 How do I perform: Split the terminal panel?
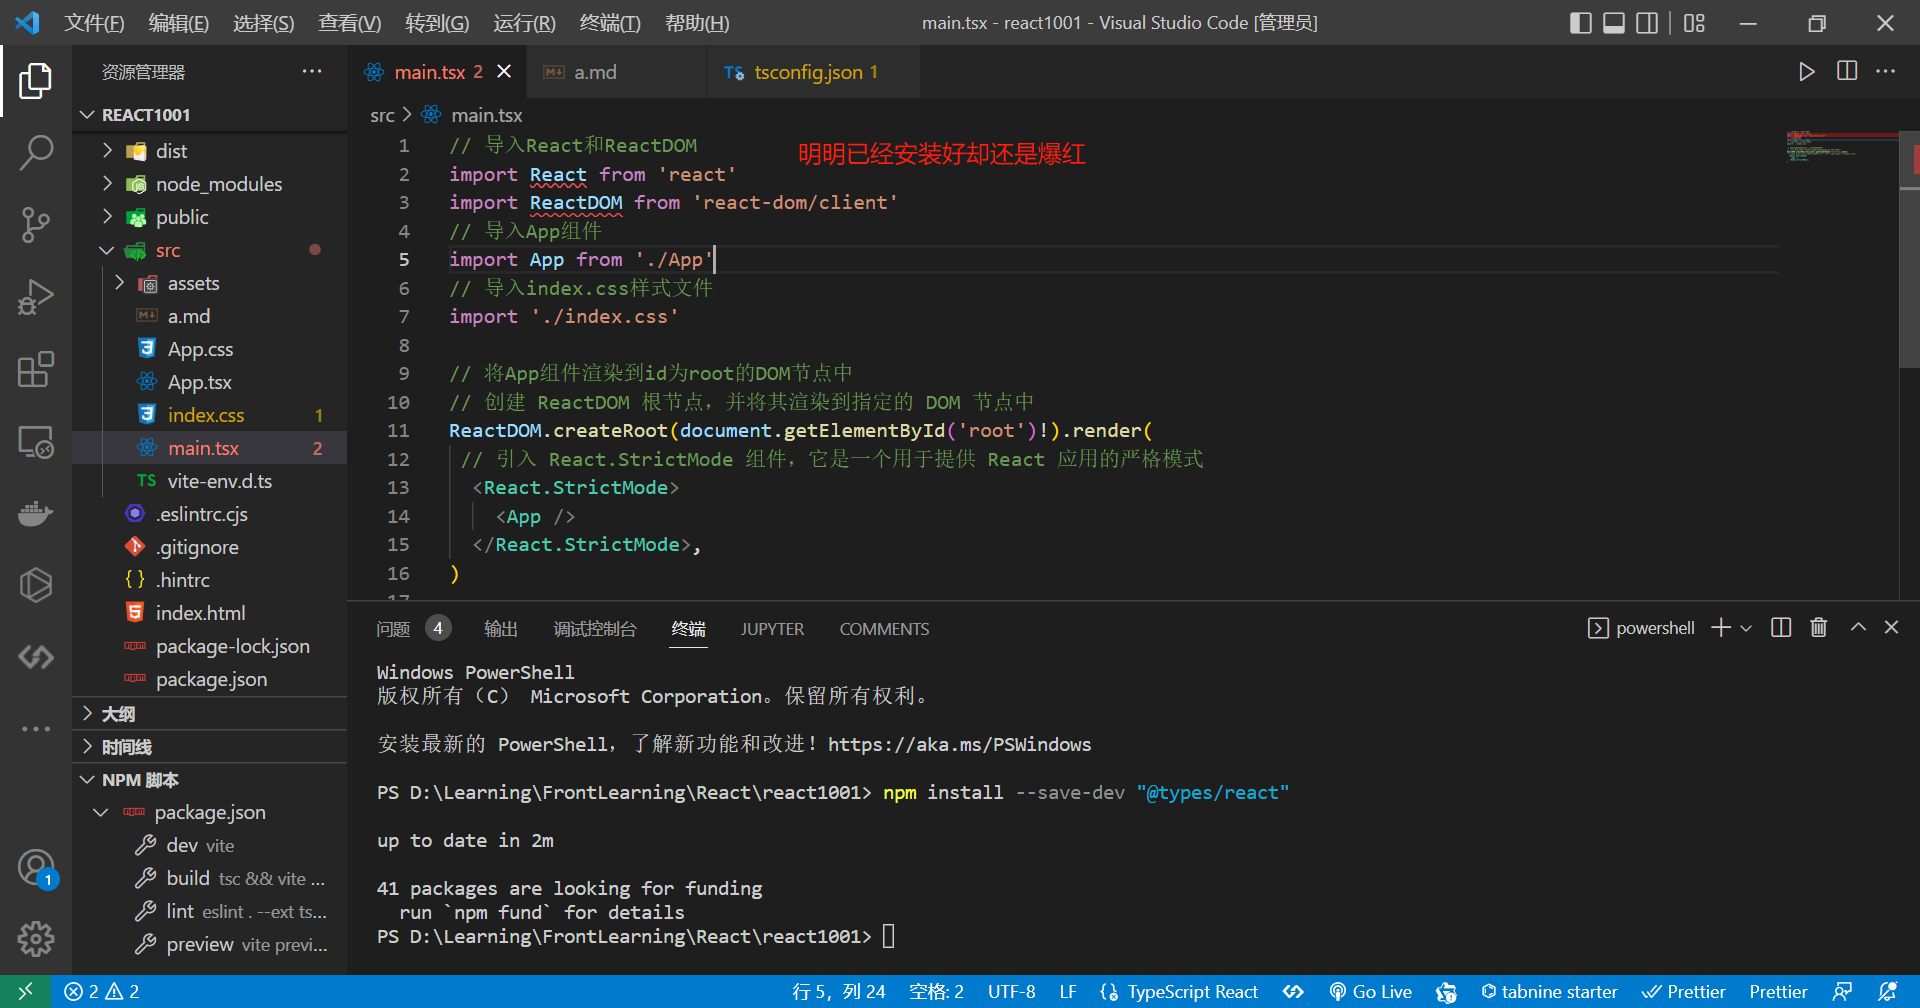point(1781,627)
